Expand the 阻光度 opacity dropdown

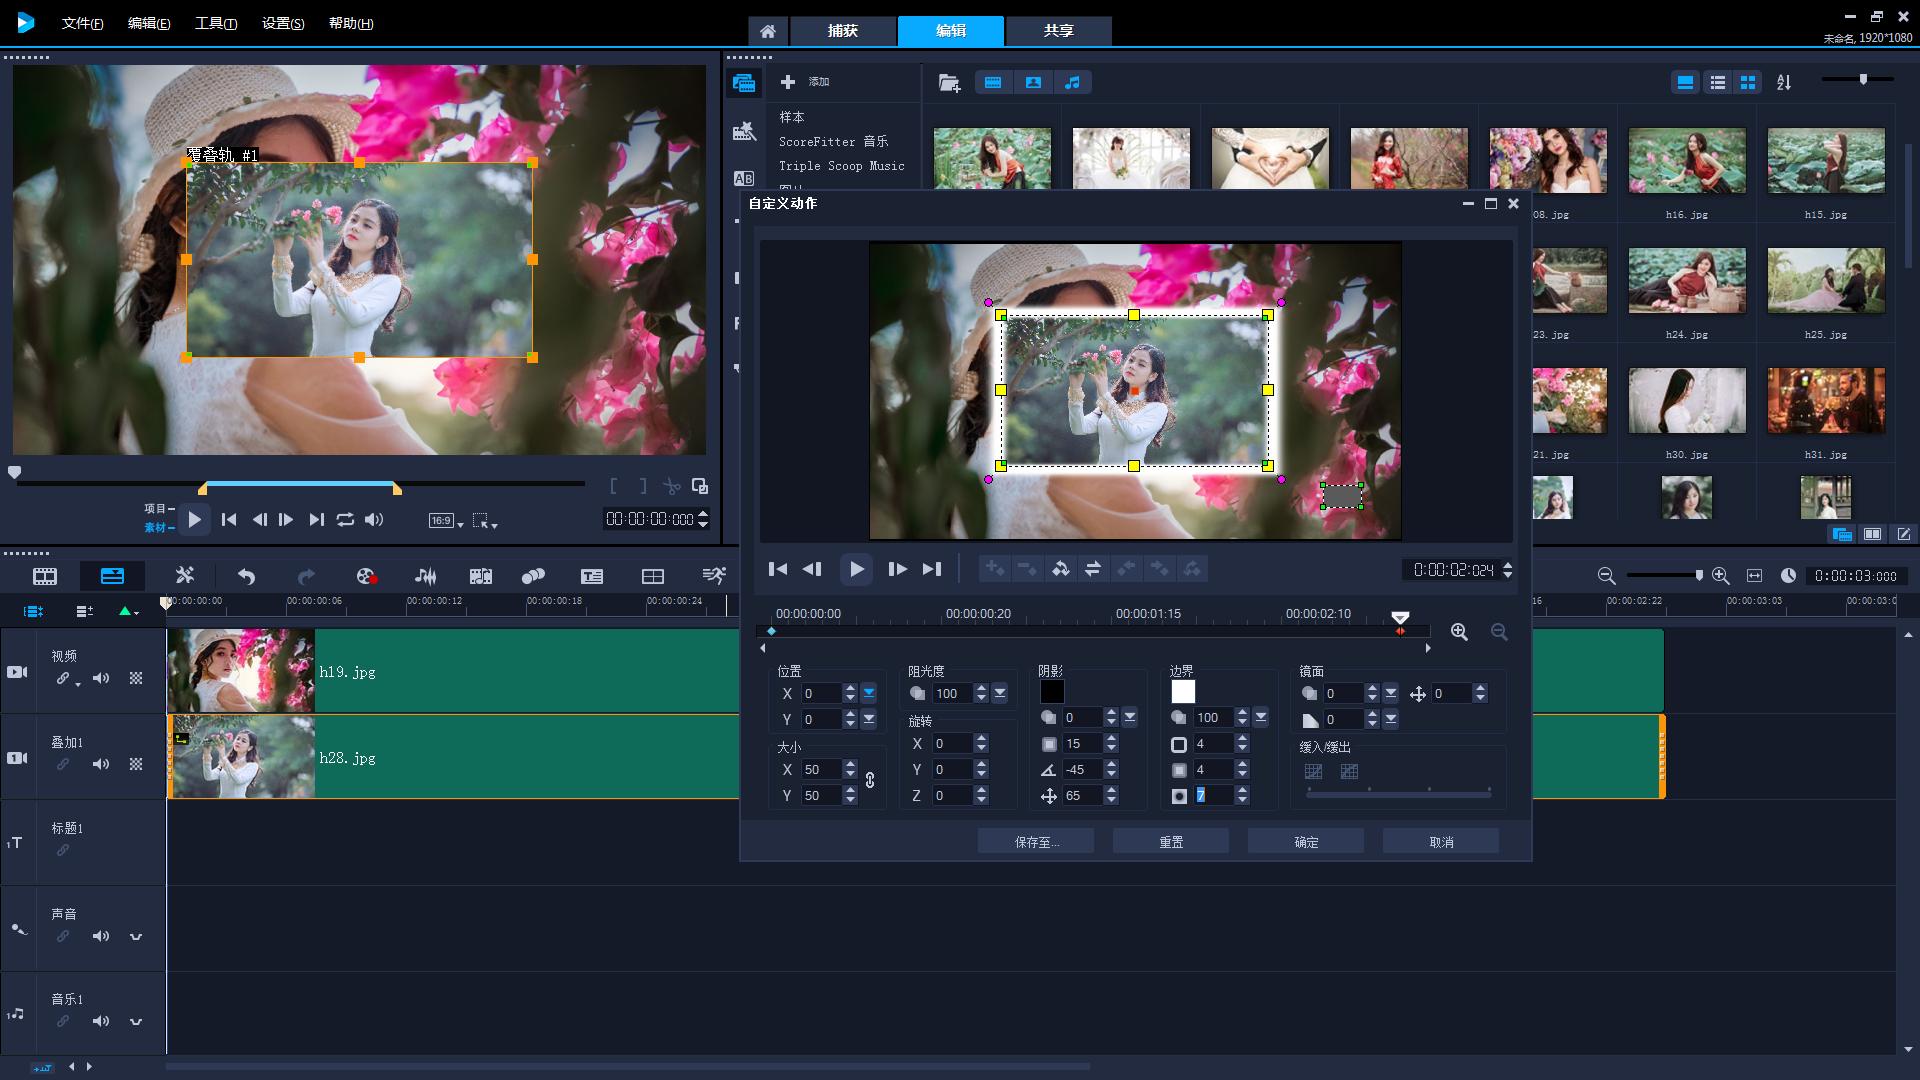click(x=1000, y=693)
